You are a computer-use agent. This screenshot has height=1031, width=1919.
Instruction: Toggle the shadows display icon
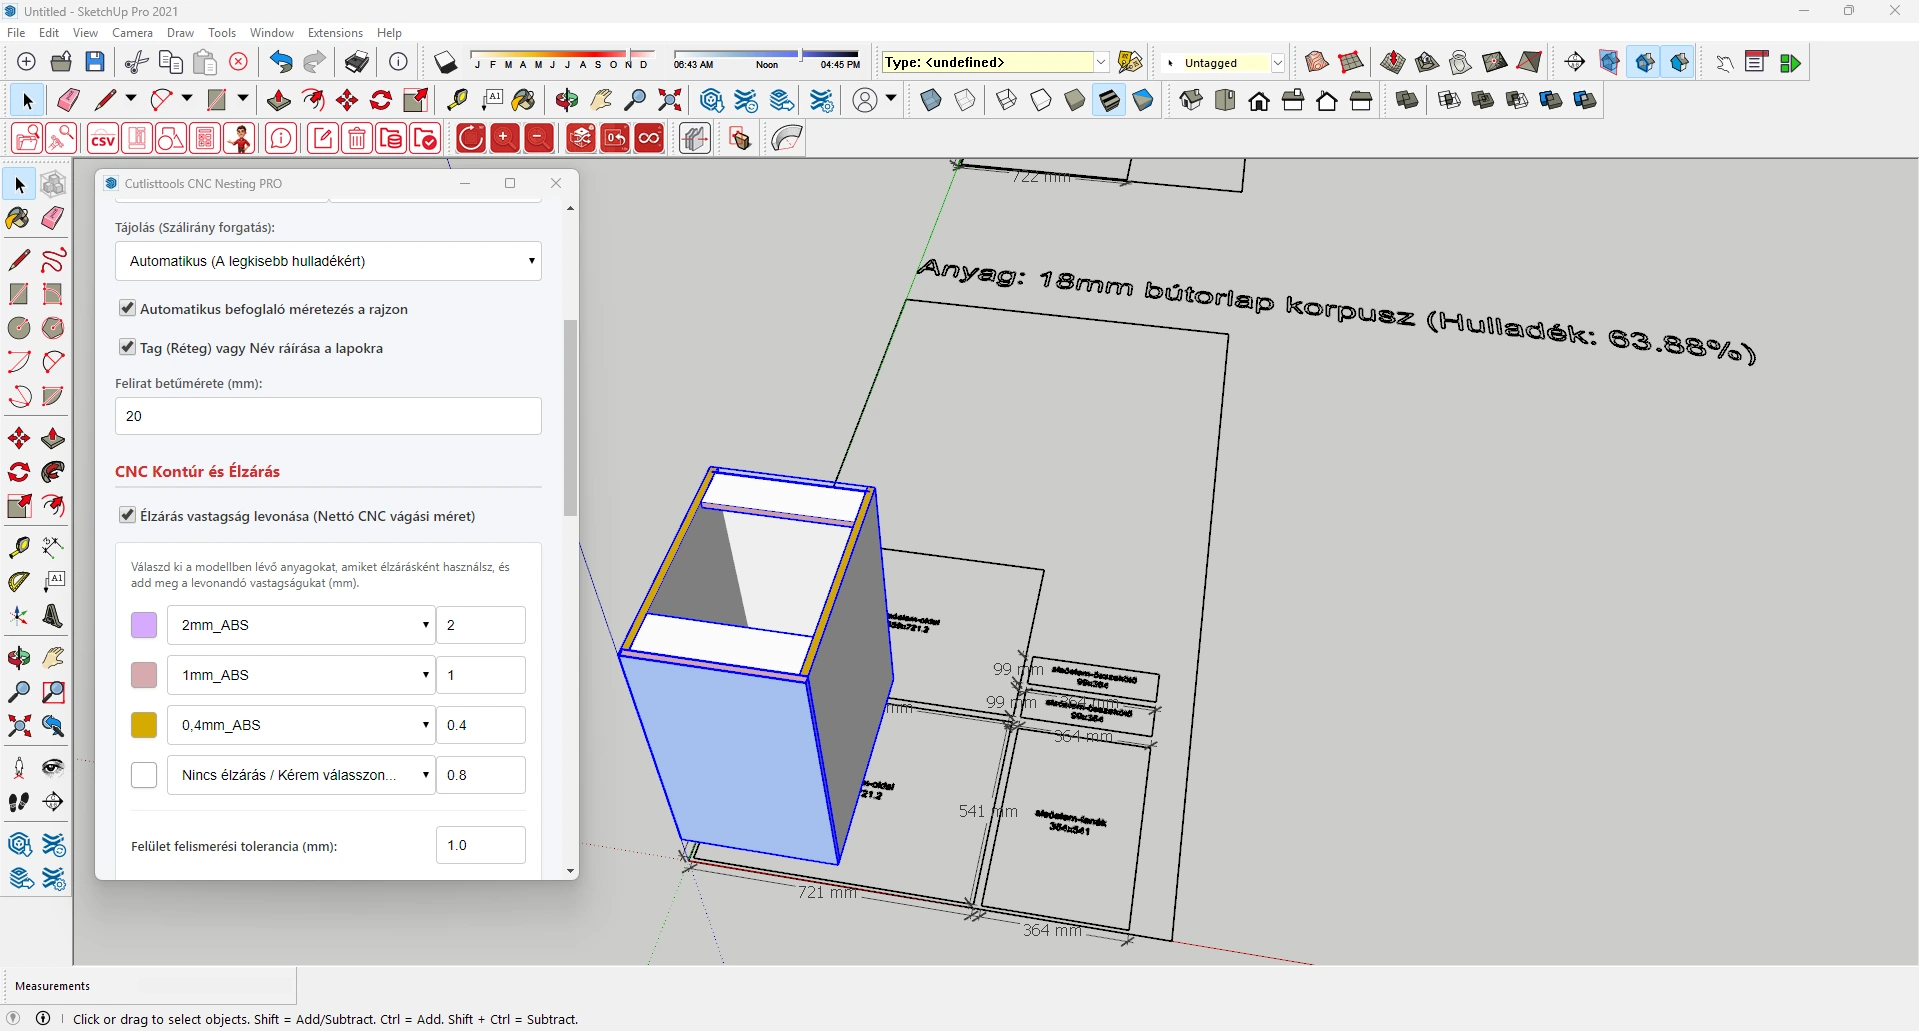click(445, 62)
